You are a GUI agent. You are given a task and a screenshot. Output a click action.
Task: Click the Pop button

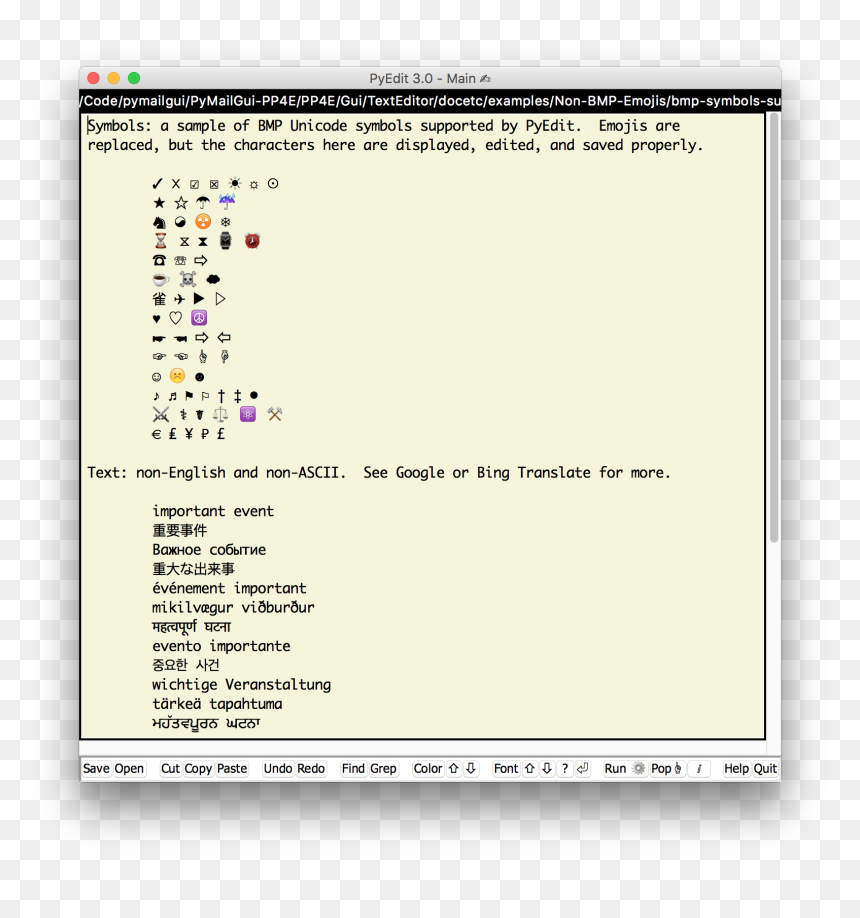coord(661,769)
